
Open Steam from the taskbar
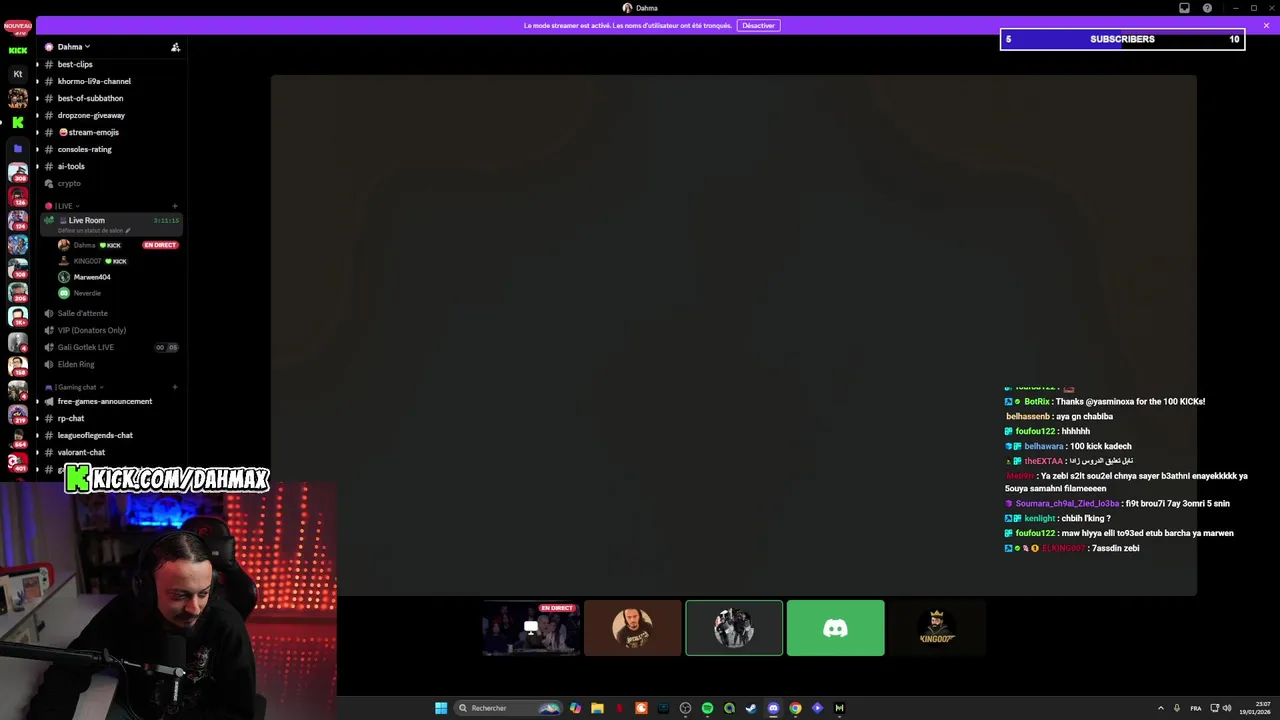(x=751, y=708)
